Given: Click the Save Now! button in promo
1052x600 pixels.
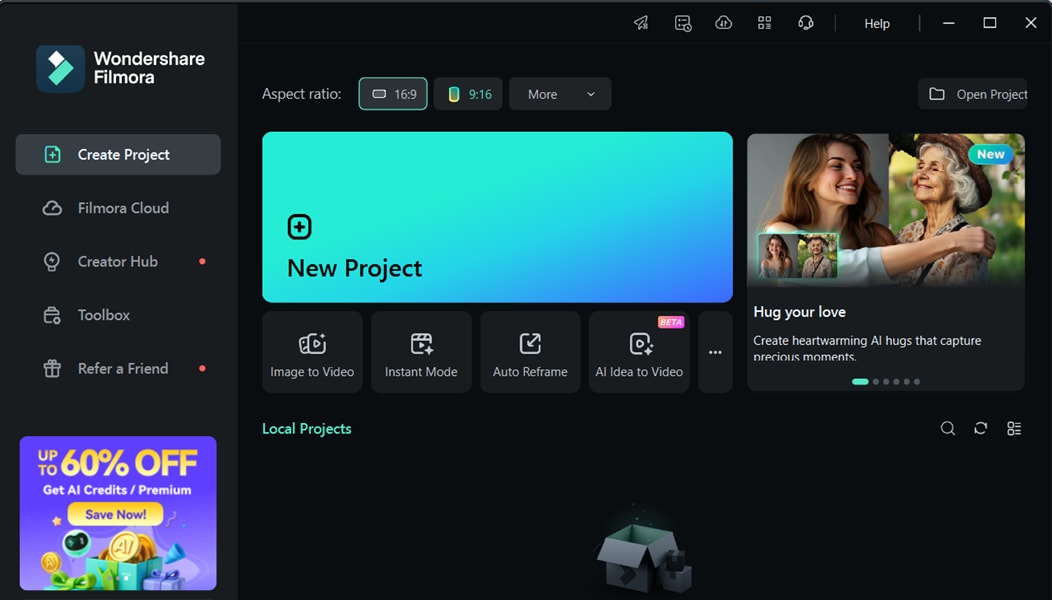Looking at the screenshot, I should pos(115,515).
